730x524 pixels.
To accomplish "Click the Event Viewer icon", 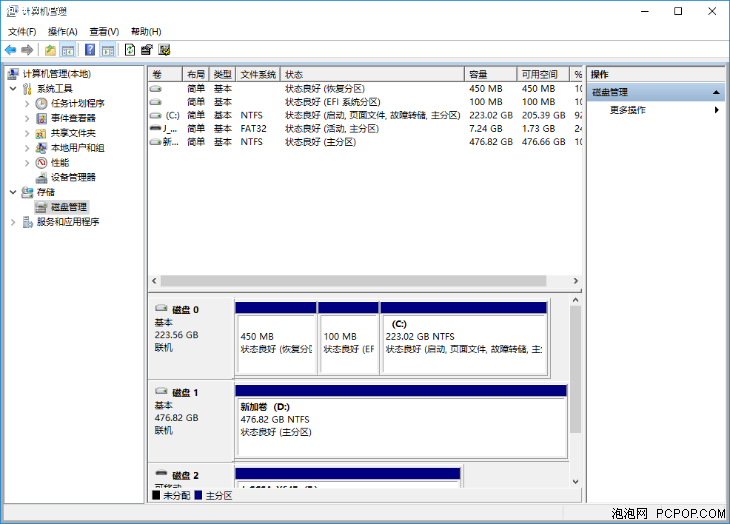I will (x=41, y=118).
